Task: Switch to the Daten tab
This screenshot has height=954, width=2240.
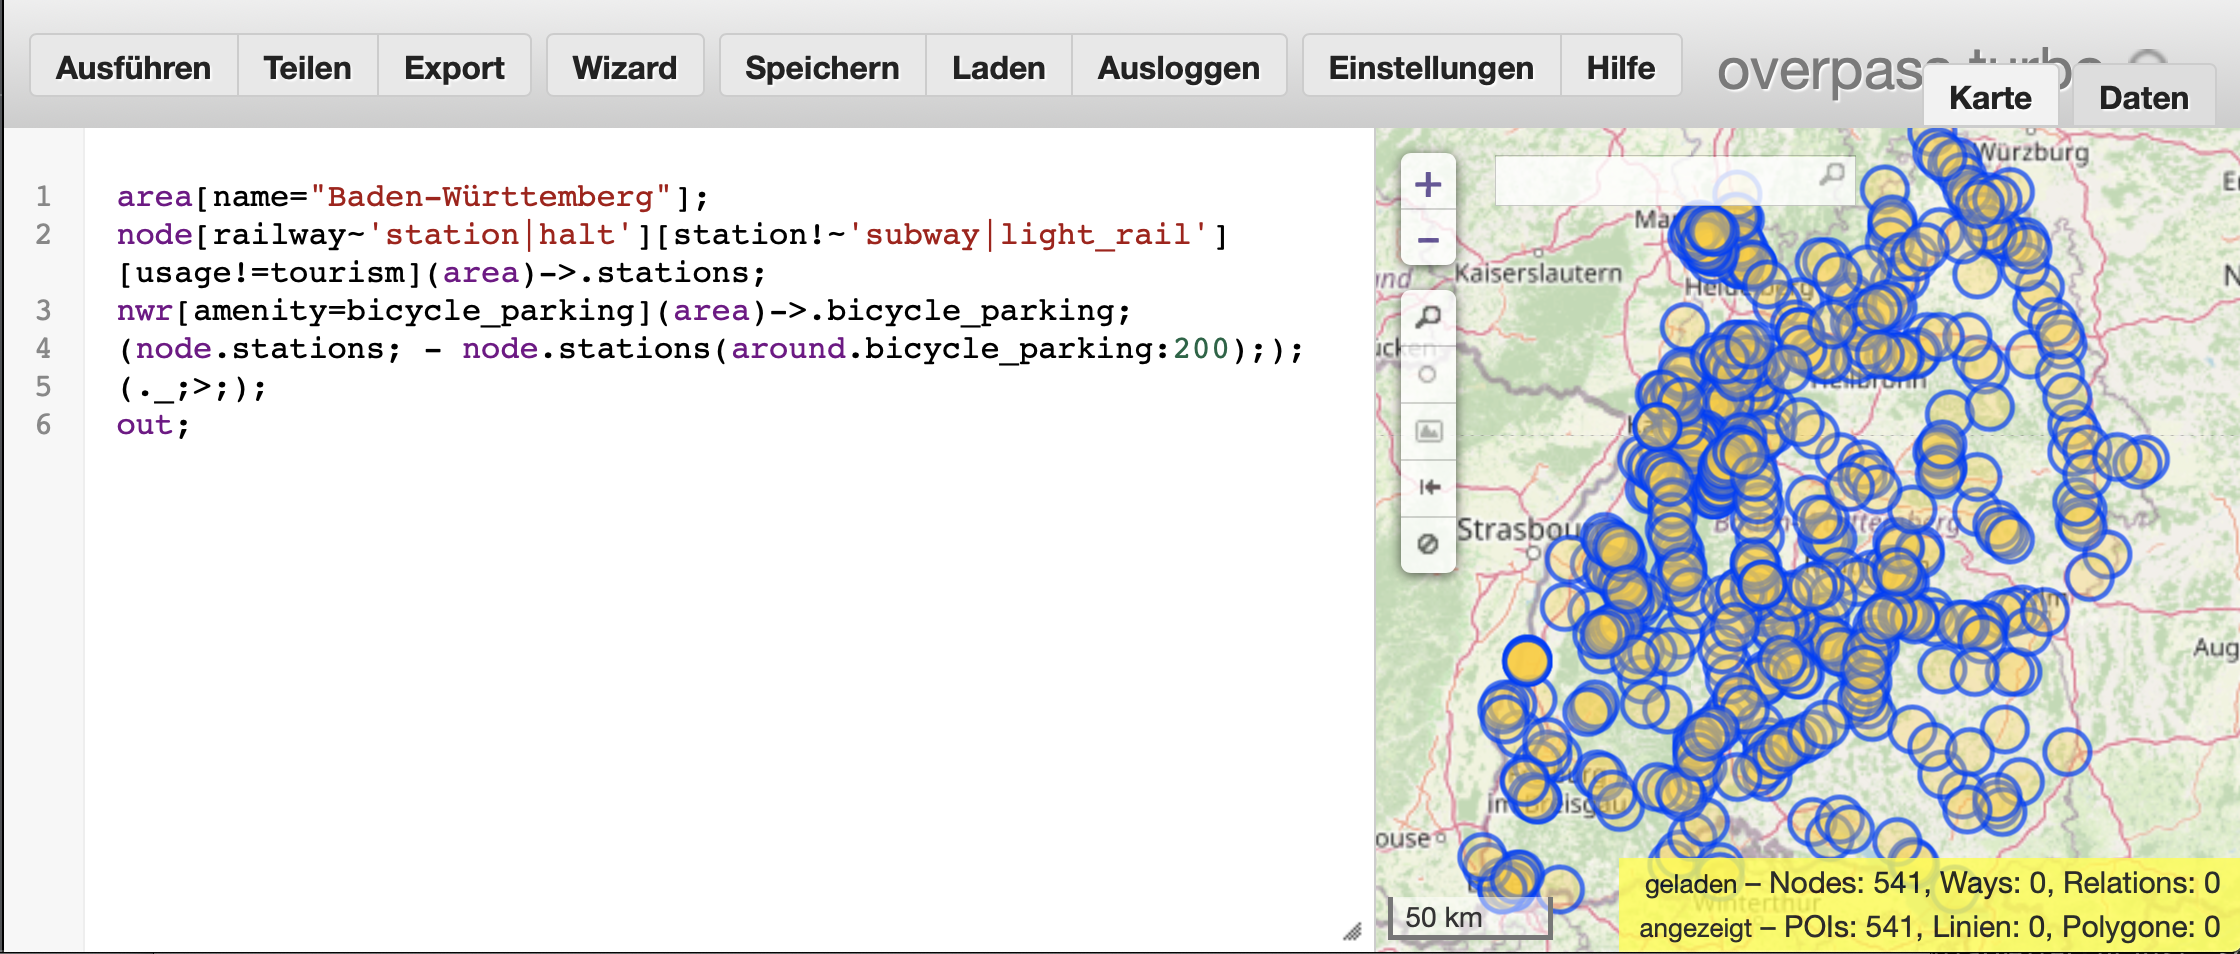Action: click(2143, 98)
